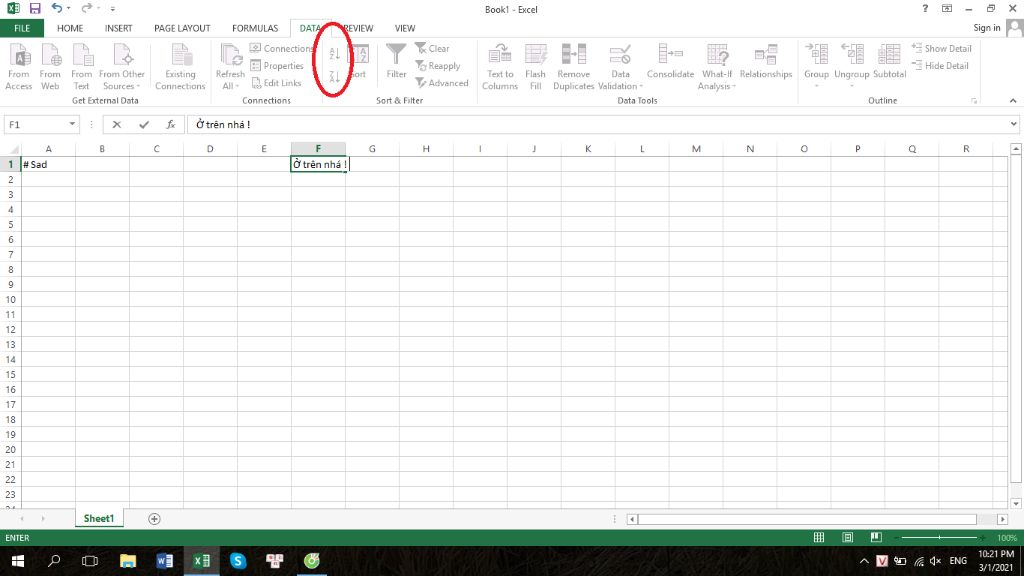This screenshot has height=576, width=1024.
Task: Open Consolidate tool
Action: [x=670, y=62]
